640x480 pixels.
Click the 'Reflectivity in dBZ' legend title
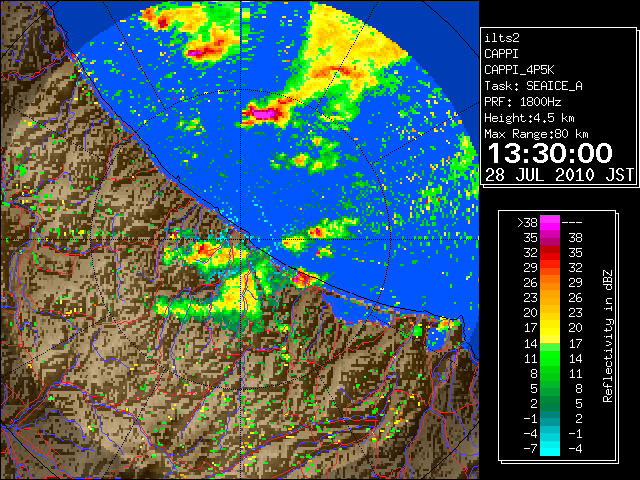(608, 336)
